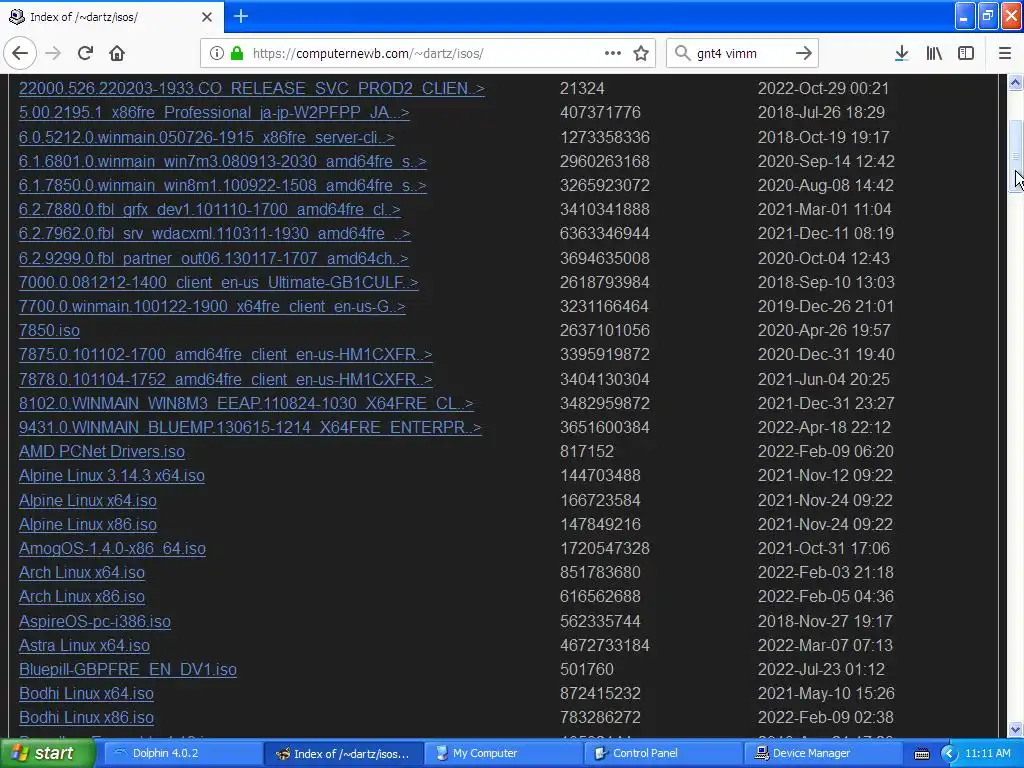Toggle the sidebar view
This screenshot has width=1024, height=768.
click(966, 53)
